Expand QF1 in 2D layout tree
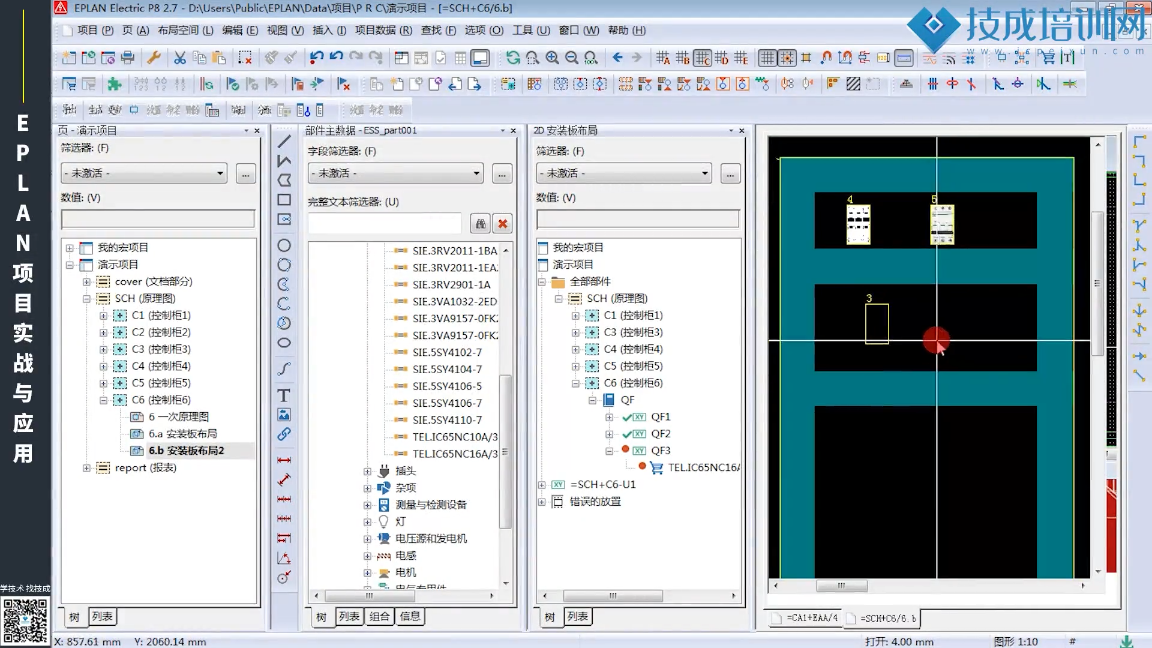The height and width of the screenshot is (648, 1152). (x=609, y=417)
